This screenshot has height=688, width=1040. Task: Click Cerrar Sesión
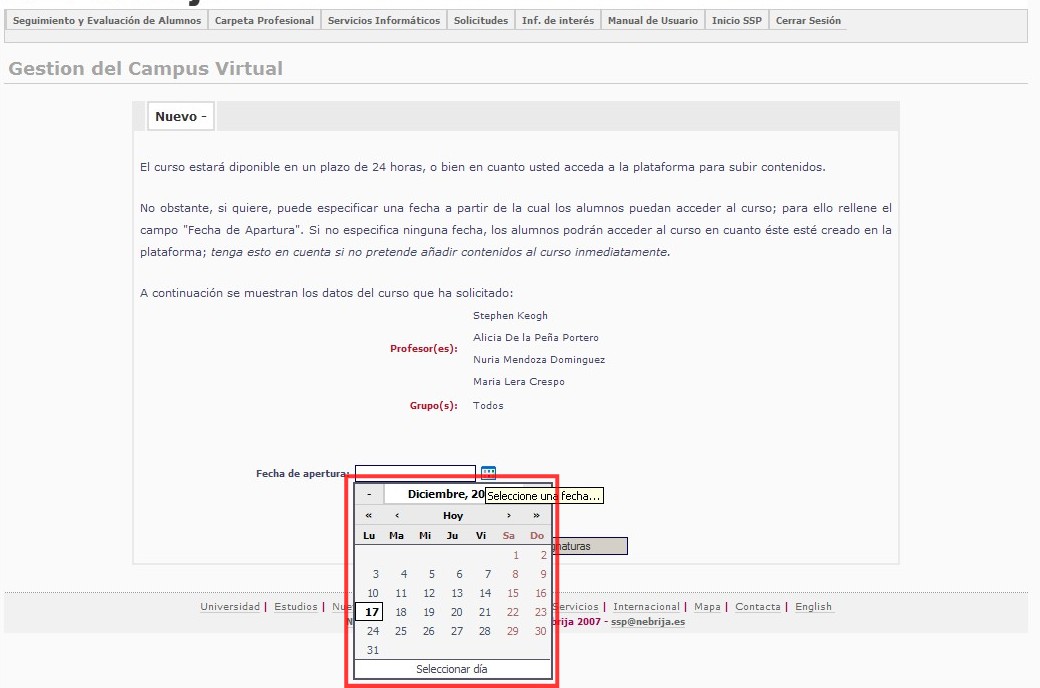[808, 21]
